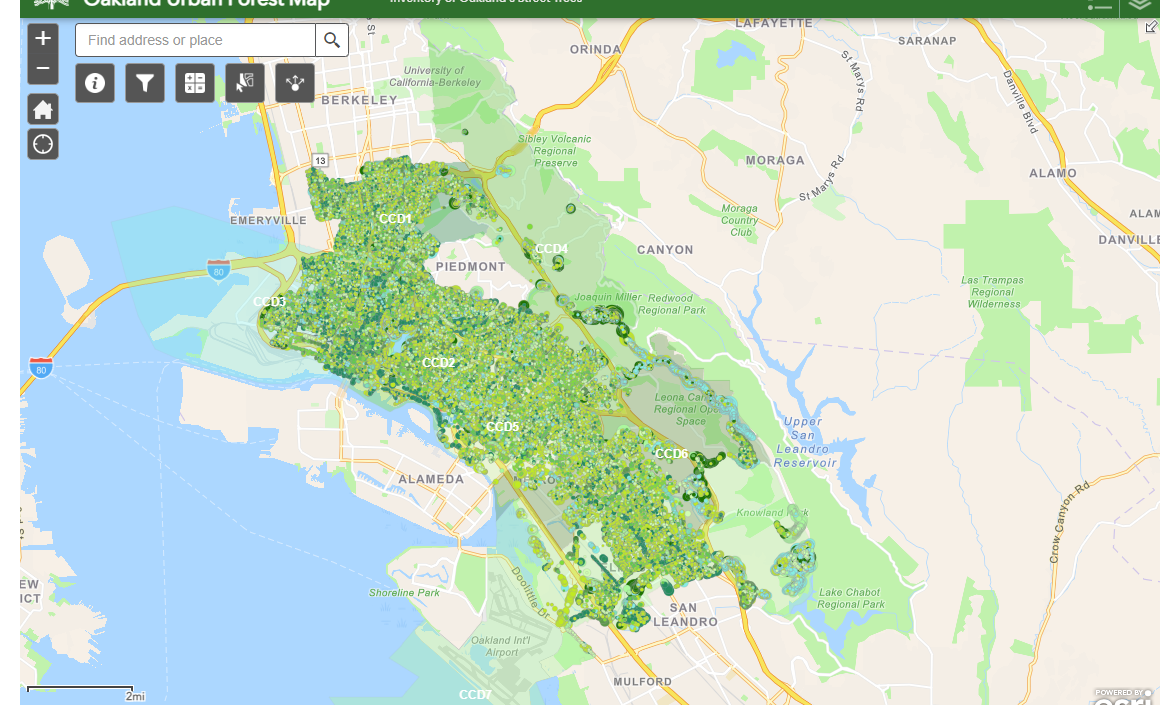This screenshot has height=705, width=1176.
Task: Zoom out with the minus button
Action: click(43, 68)
